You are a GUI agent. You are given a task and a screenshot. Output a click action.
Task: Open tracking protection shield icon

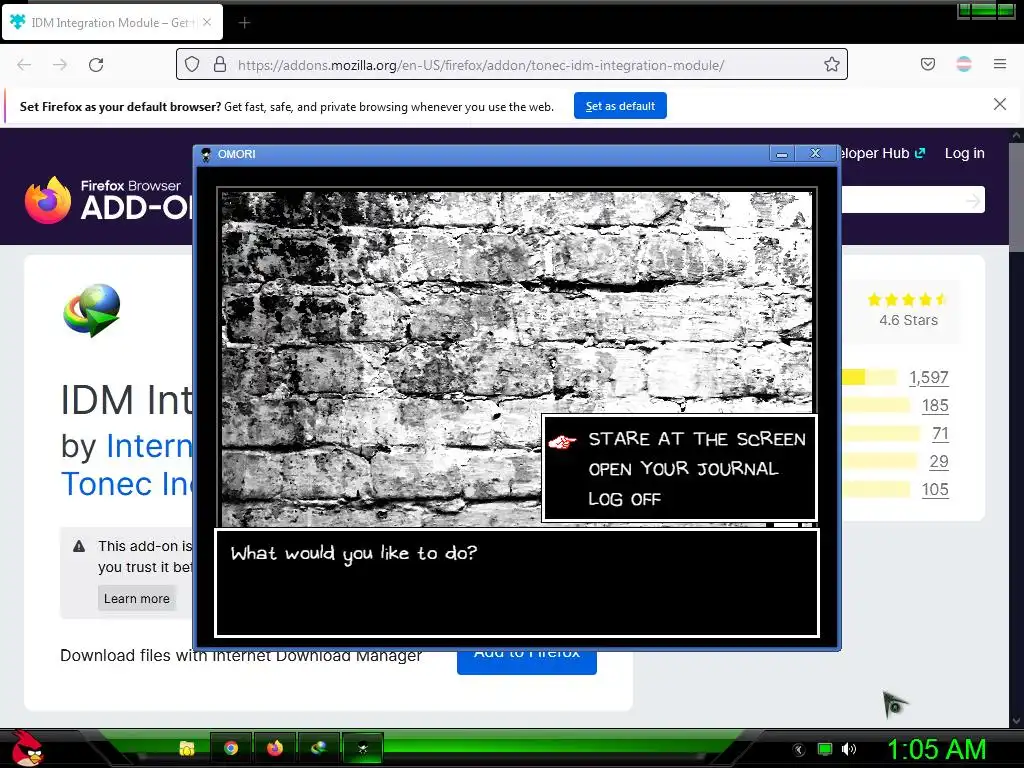point(192,65)
